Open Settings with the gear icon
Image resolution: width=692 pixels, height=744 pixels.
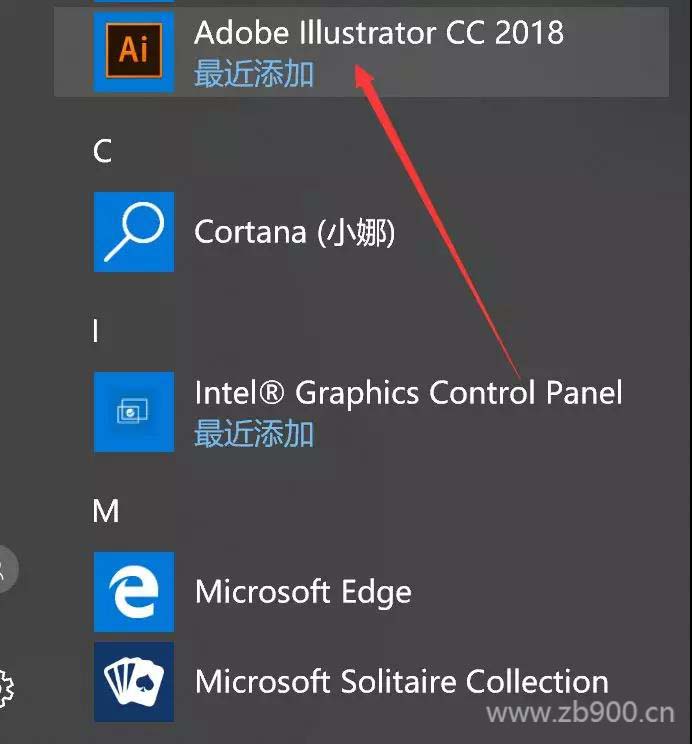pyautogui.click(x=5, y=688)
